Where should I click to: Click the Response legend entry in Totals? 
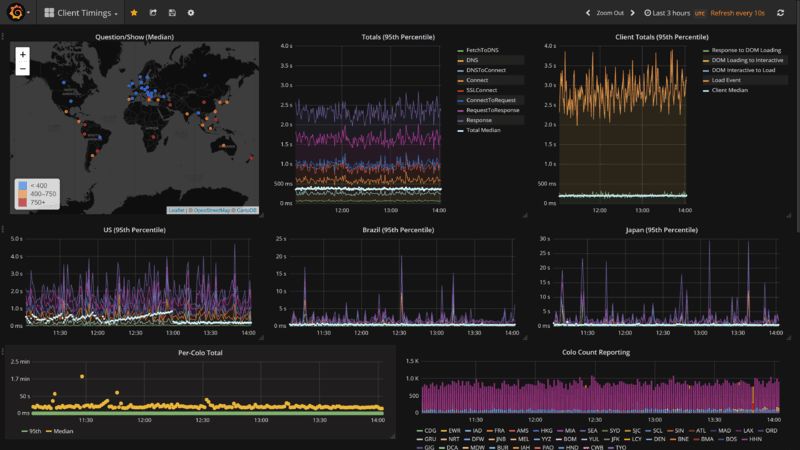[479, 120]
